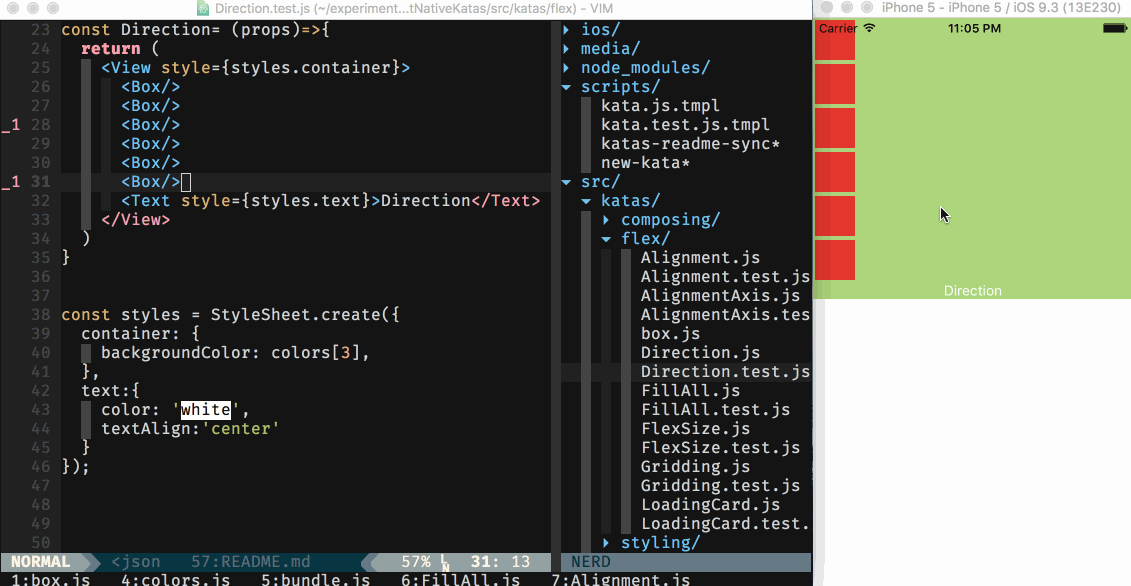Screen dimensions: 1131x586
Task: Click StyleSheet.create on line 38
Action: click(295, 315)
